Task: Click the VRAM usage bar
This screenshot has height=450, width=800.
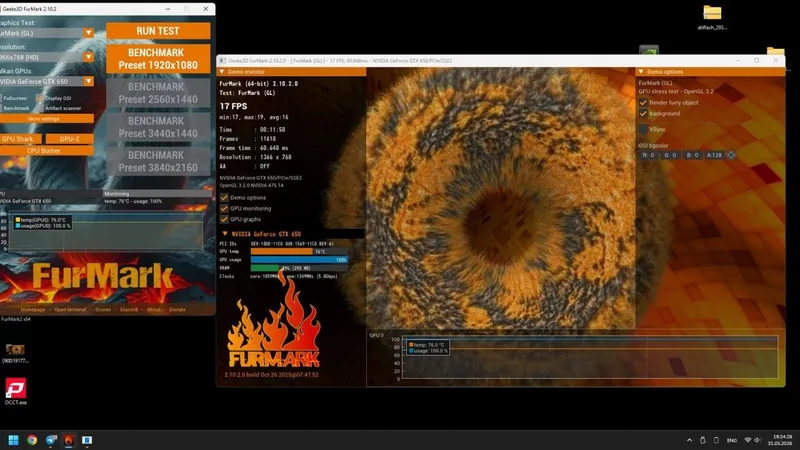Action: (x=299, y=268)
